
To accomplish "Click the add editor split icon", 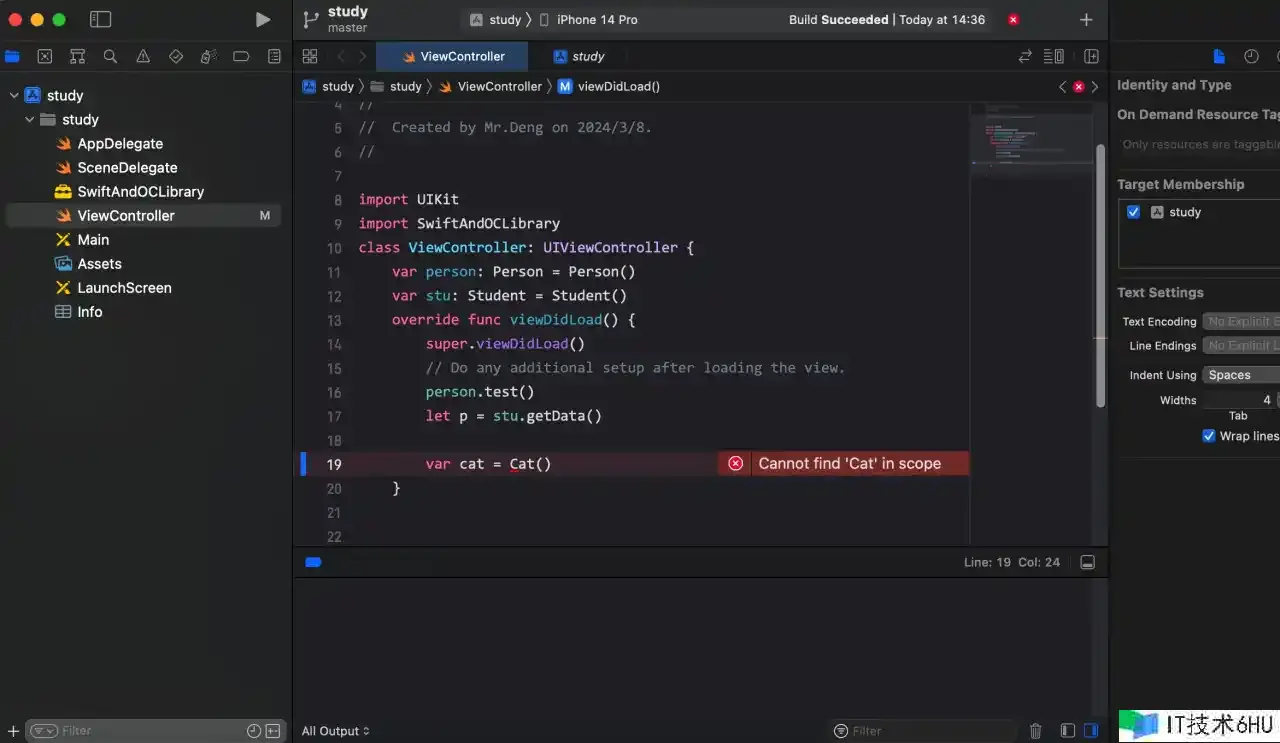I will pos(1091,57).
